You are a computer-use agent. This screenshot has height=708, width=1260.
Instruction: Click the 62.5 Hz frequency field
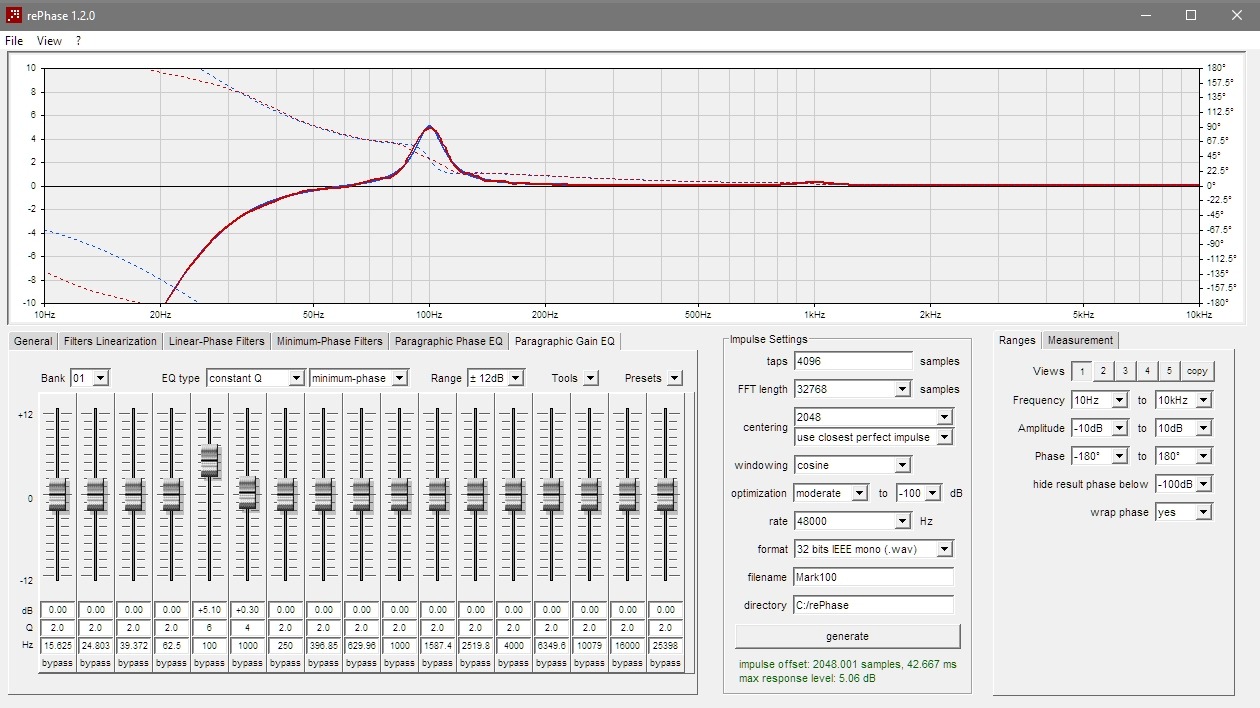click(171, 646)
